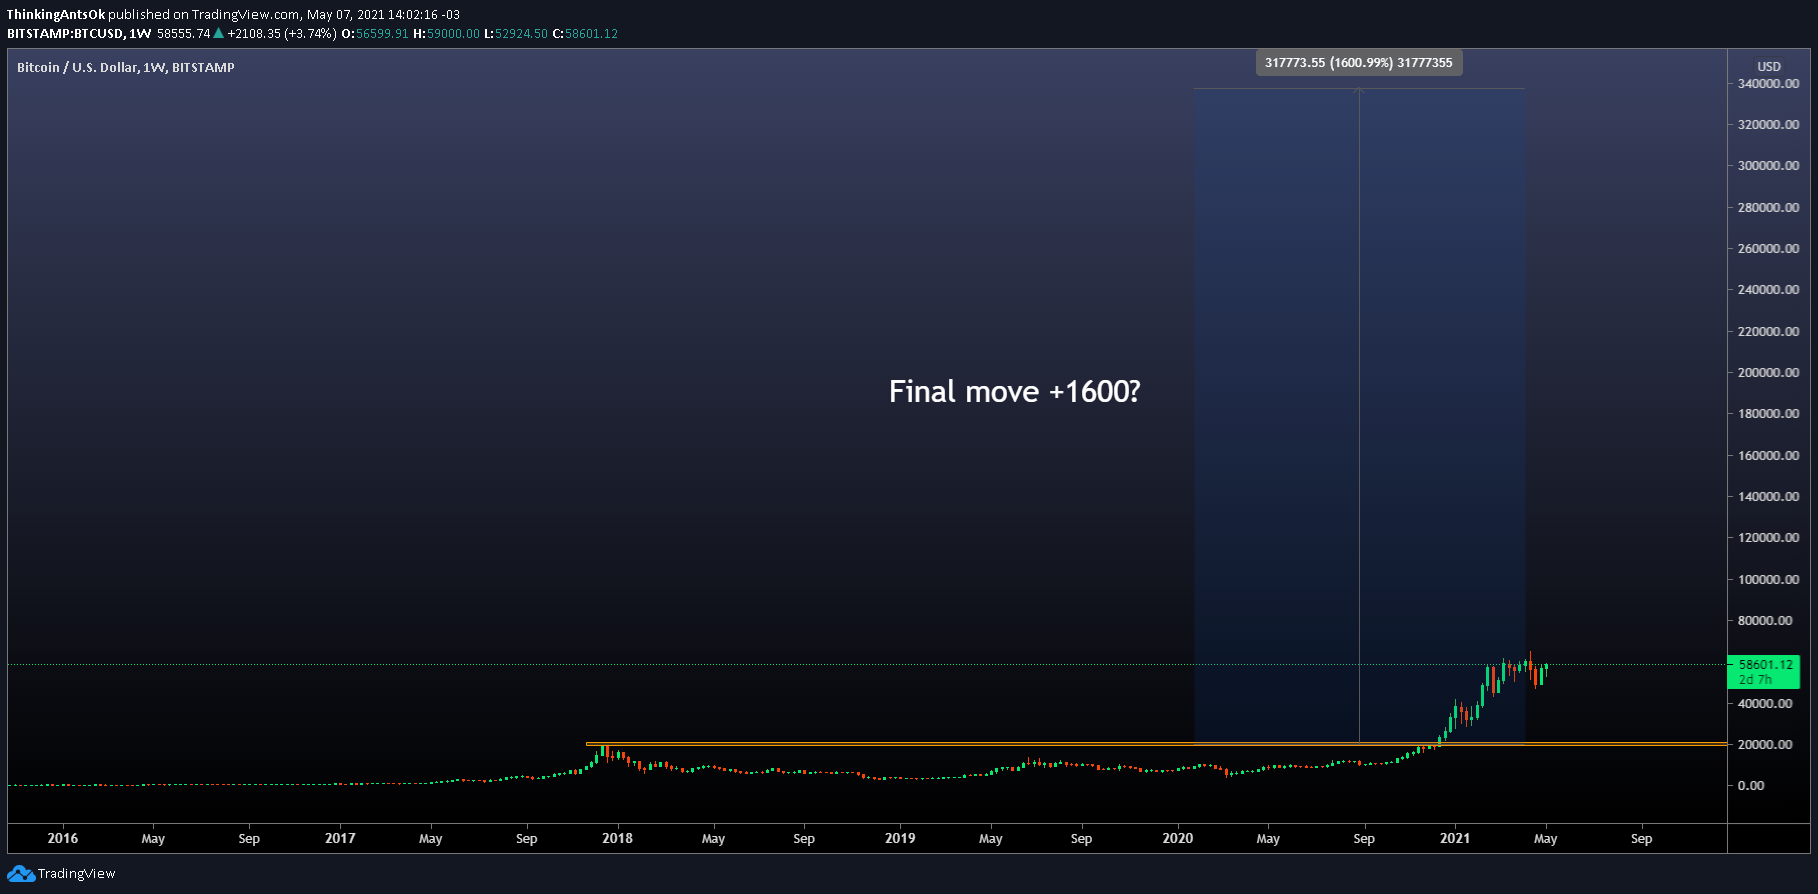The image size is (1818, 894).
Task: Click the 2017 label on time axis
Action: (x=340, y=839)
